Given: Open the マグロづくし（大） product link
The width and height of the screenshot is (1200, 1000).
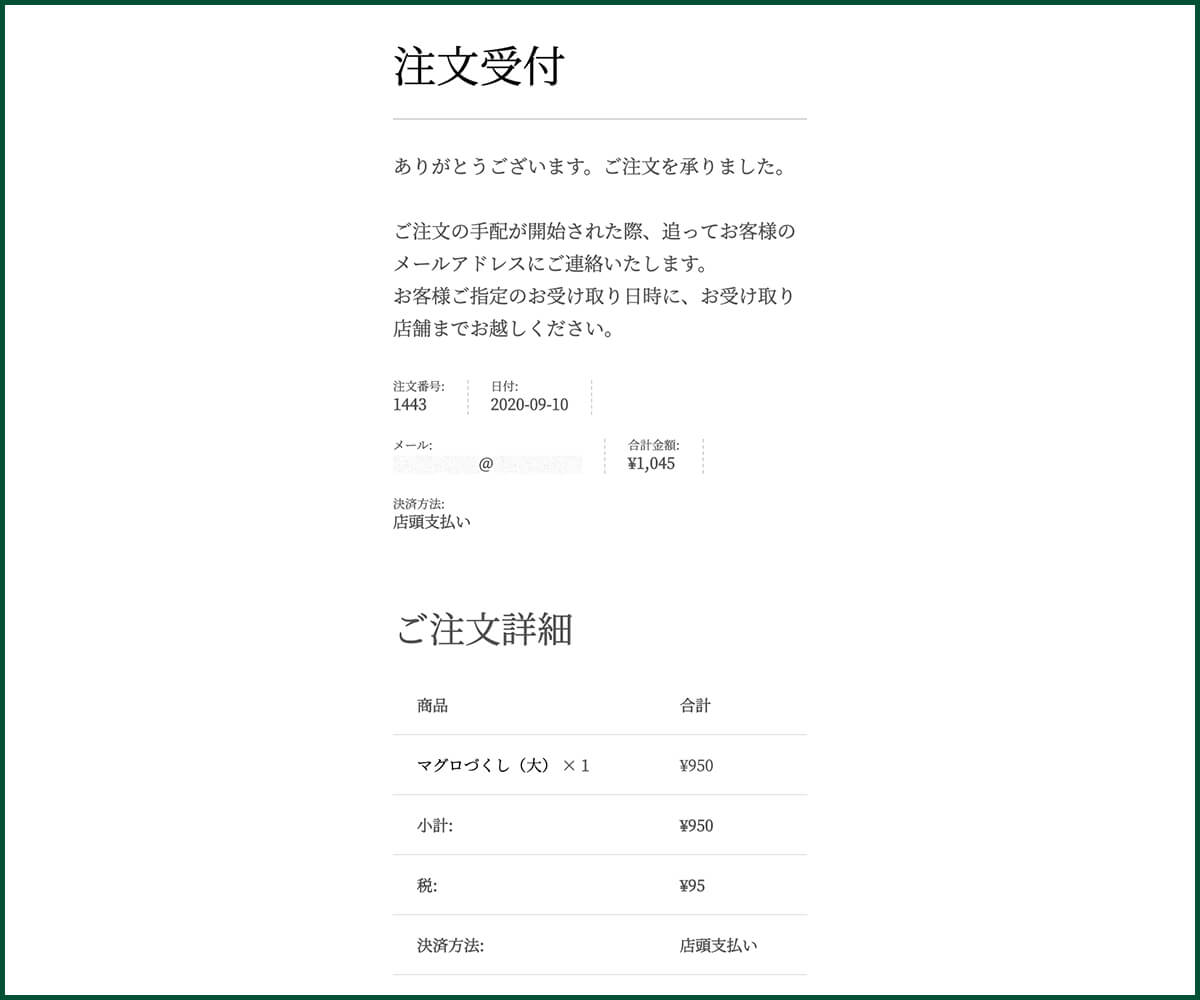Looking at the screenshot, I should pyautogui.click(x=484, y=766).
